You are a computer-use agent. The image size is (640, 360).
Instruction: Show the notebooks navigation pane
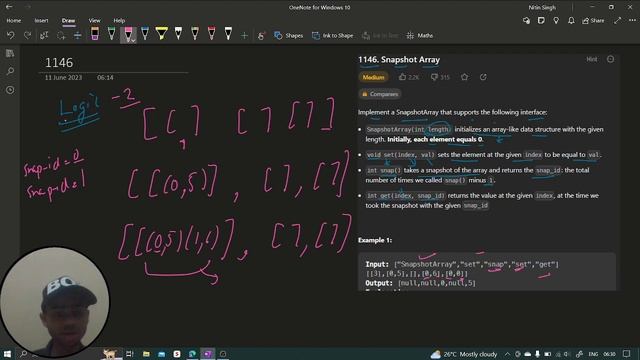pos(10,53)
